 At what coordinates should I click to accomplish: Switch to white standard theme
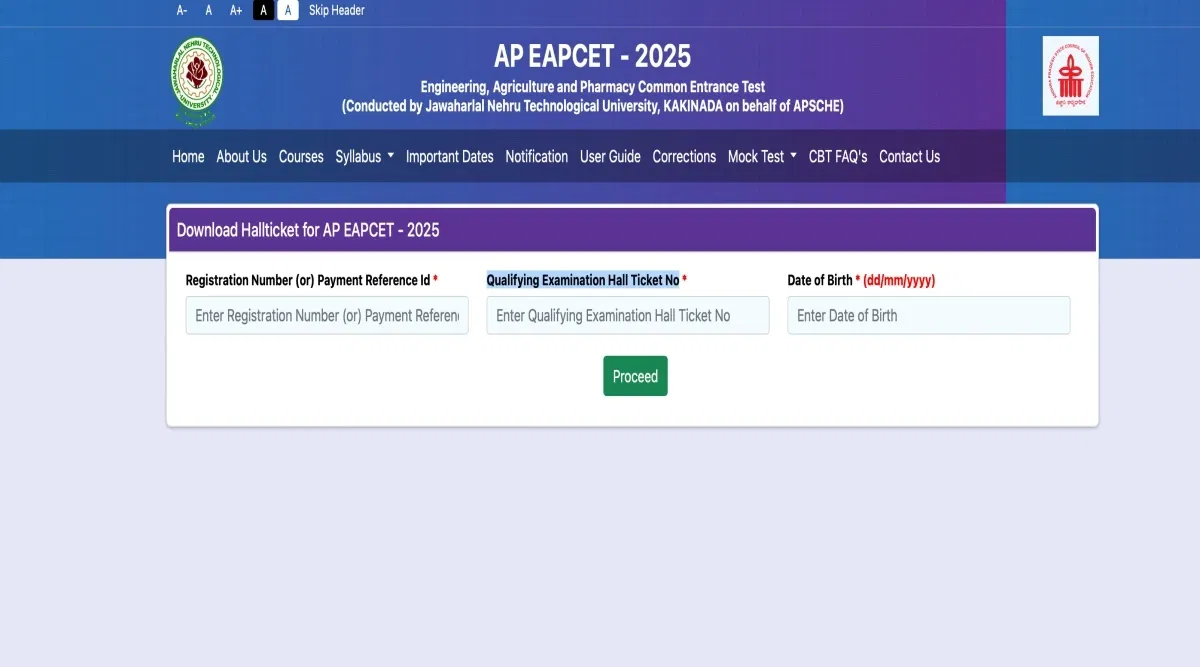click(288, 10)
